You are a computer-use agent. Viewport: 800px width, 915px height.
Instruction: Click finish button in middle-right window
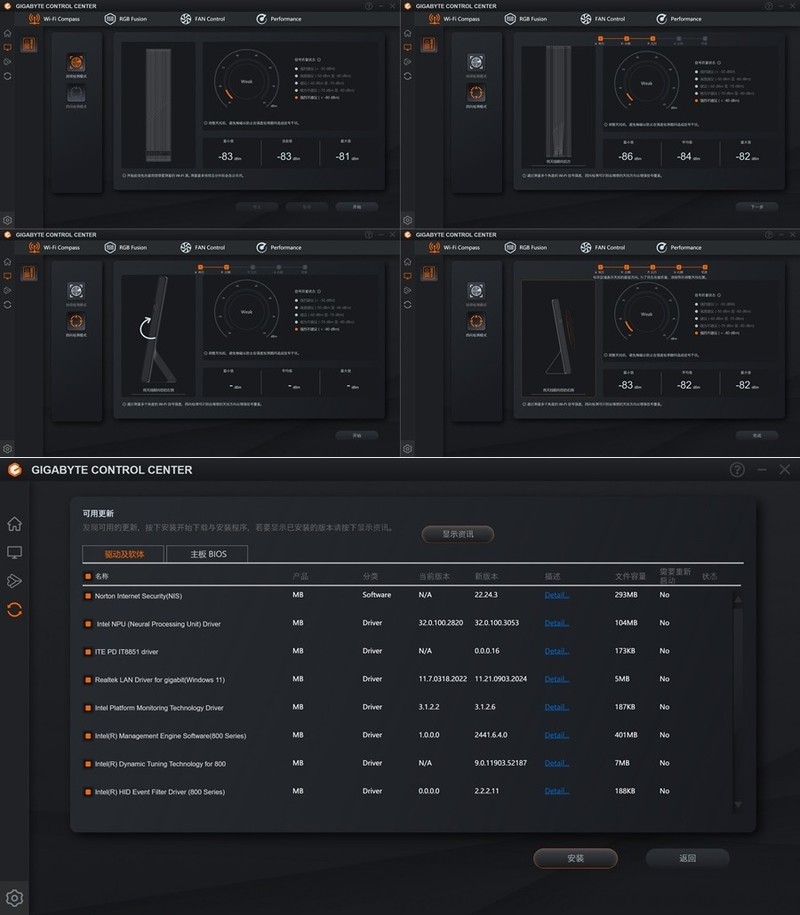[757, 435]
